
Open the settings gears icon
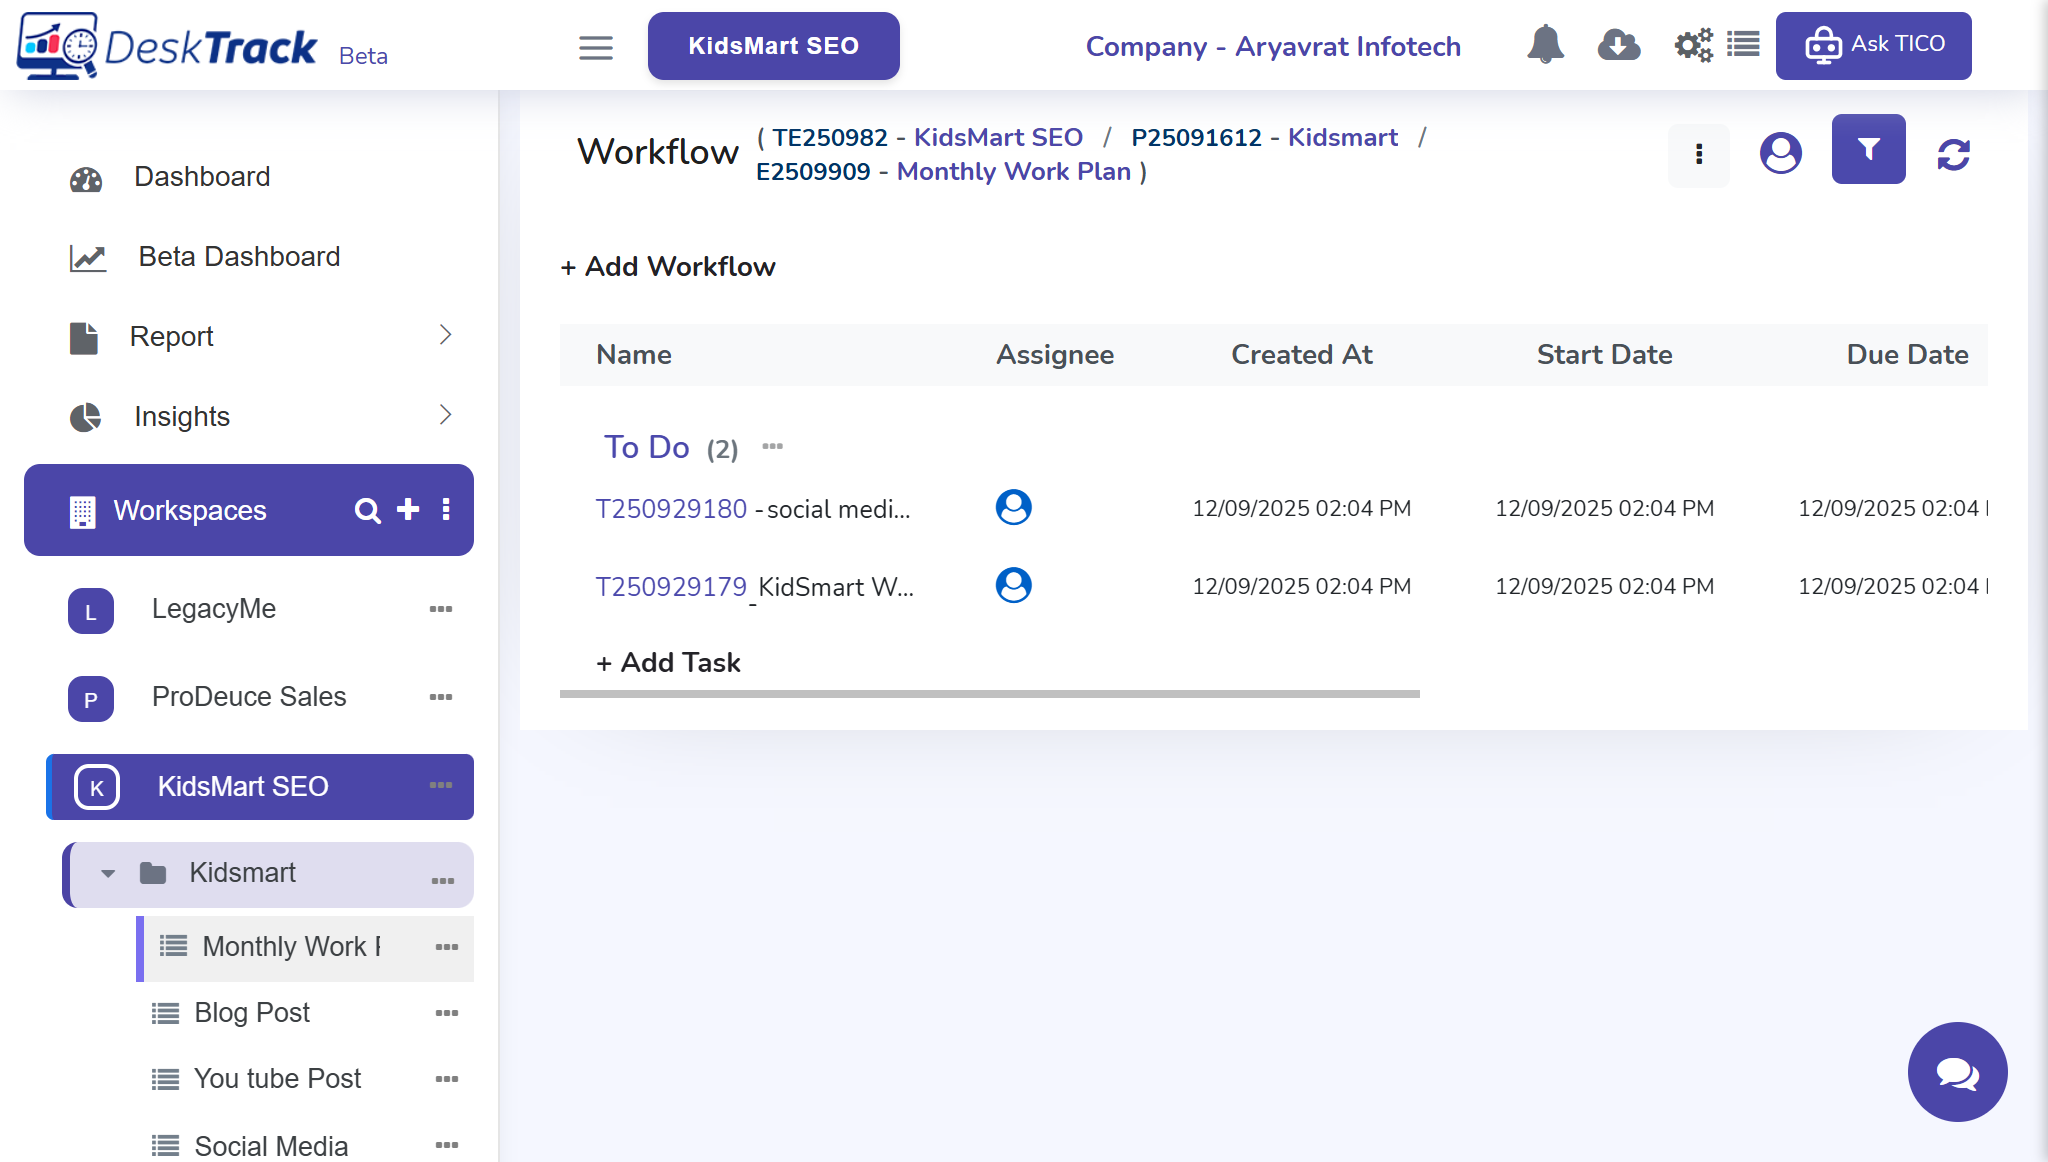click(1693, 45)
